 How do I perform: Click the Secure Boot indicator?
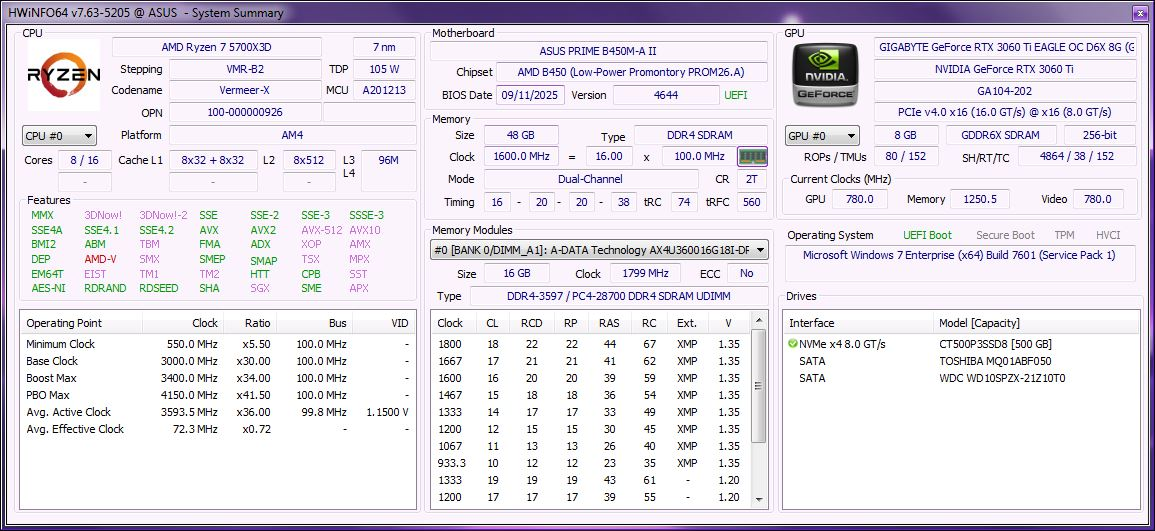[x=1005, y=236]
